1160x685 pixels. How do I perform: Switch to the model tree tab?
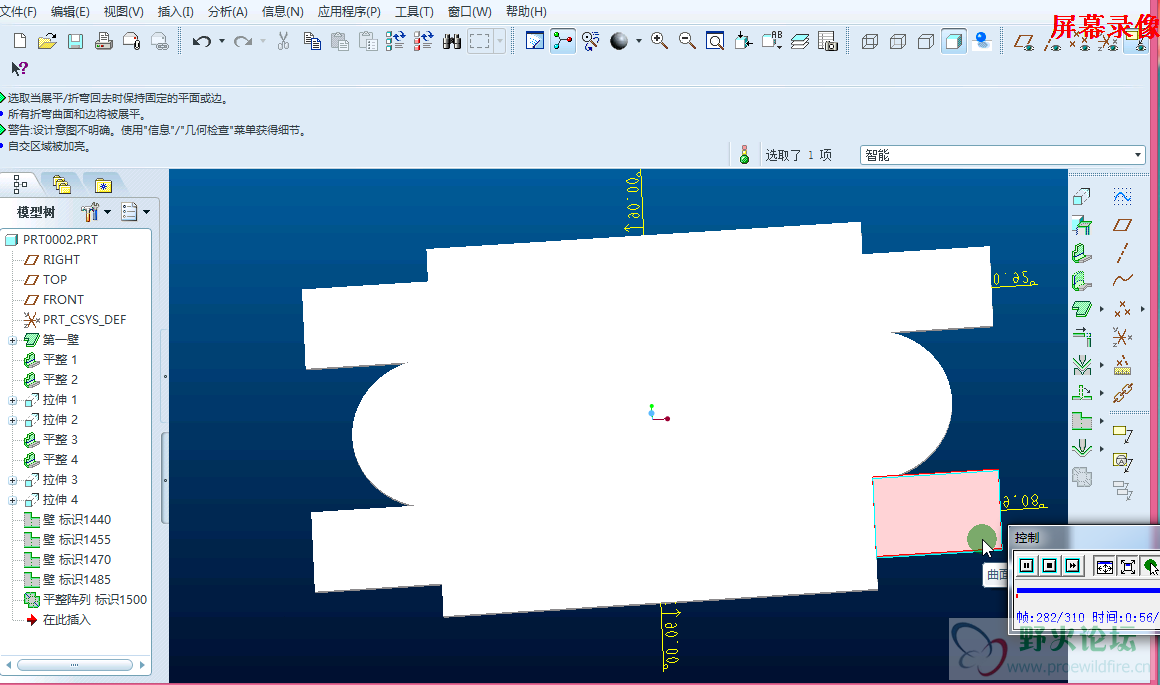[20, 184]
